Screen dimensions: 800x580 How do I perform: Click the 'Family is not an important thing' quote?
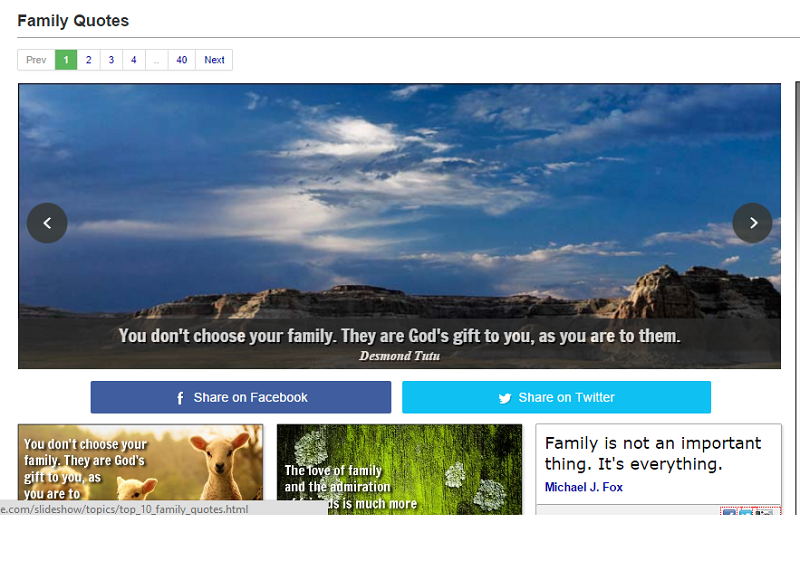652,453
